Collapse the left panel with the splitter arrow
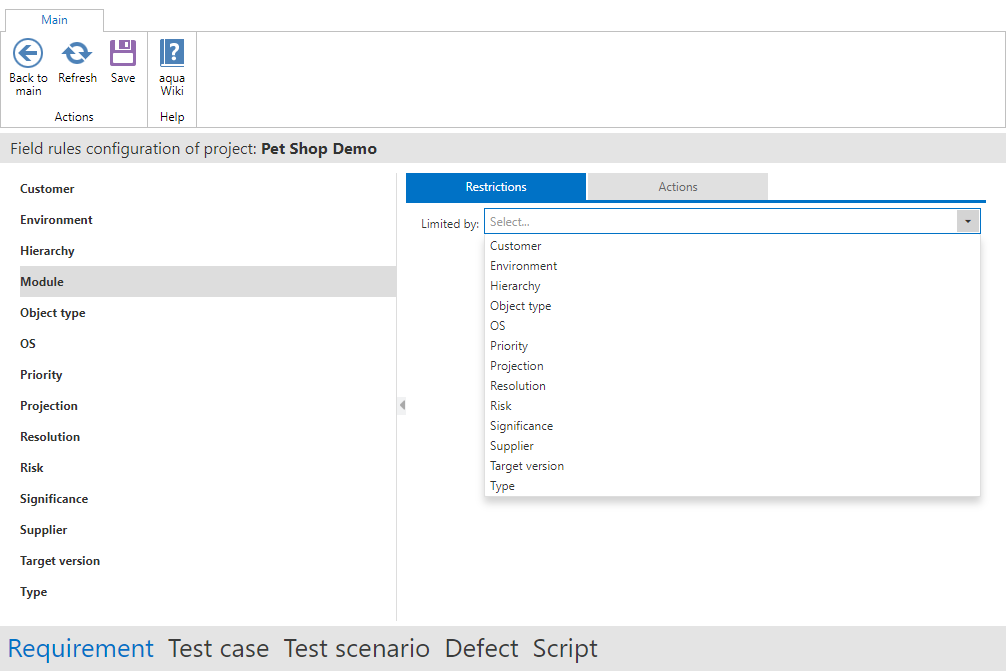This screenshot has width=1006, height=671. [402, 405]
